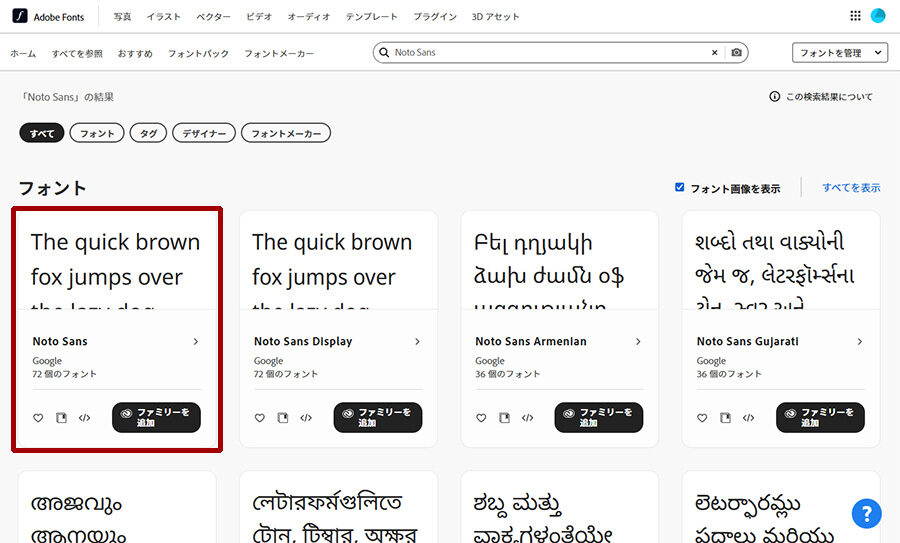
Task: Open visual search camera icon
Action: coord(736,52)
